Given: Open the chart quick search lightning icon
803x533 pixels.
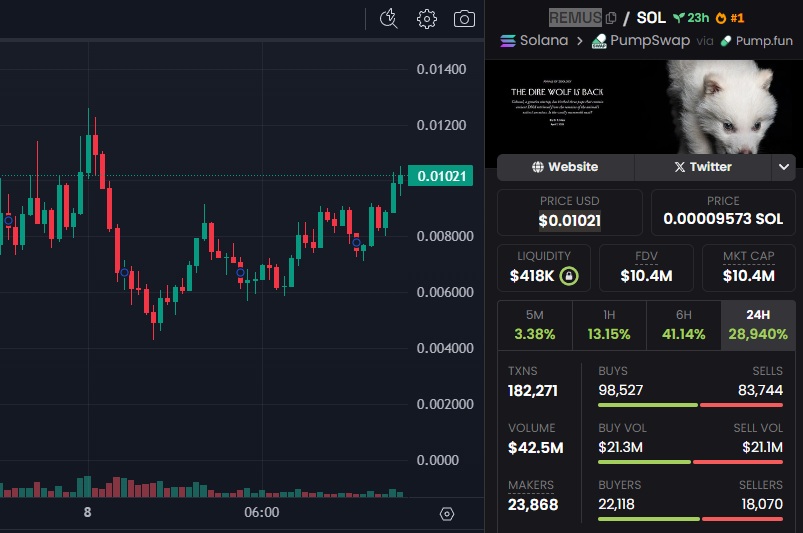Looking at the screenshot, I should click(389, 19).
